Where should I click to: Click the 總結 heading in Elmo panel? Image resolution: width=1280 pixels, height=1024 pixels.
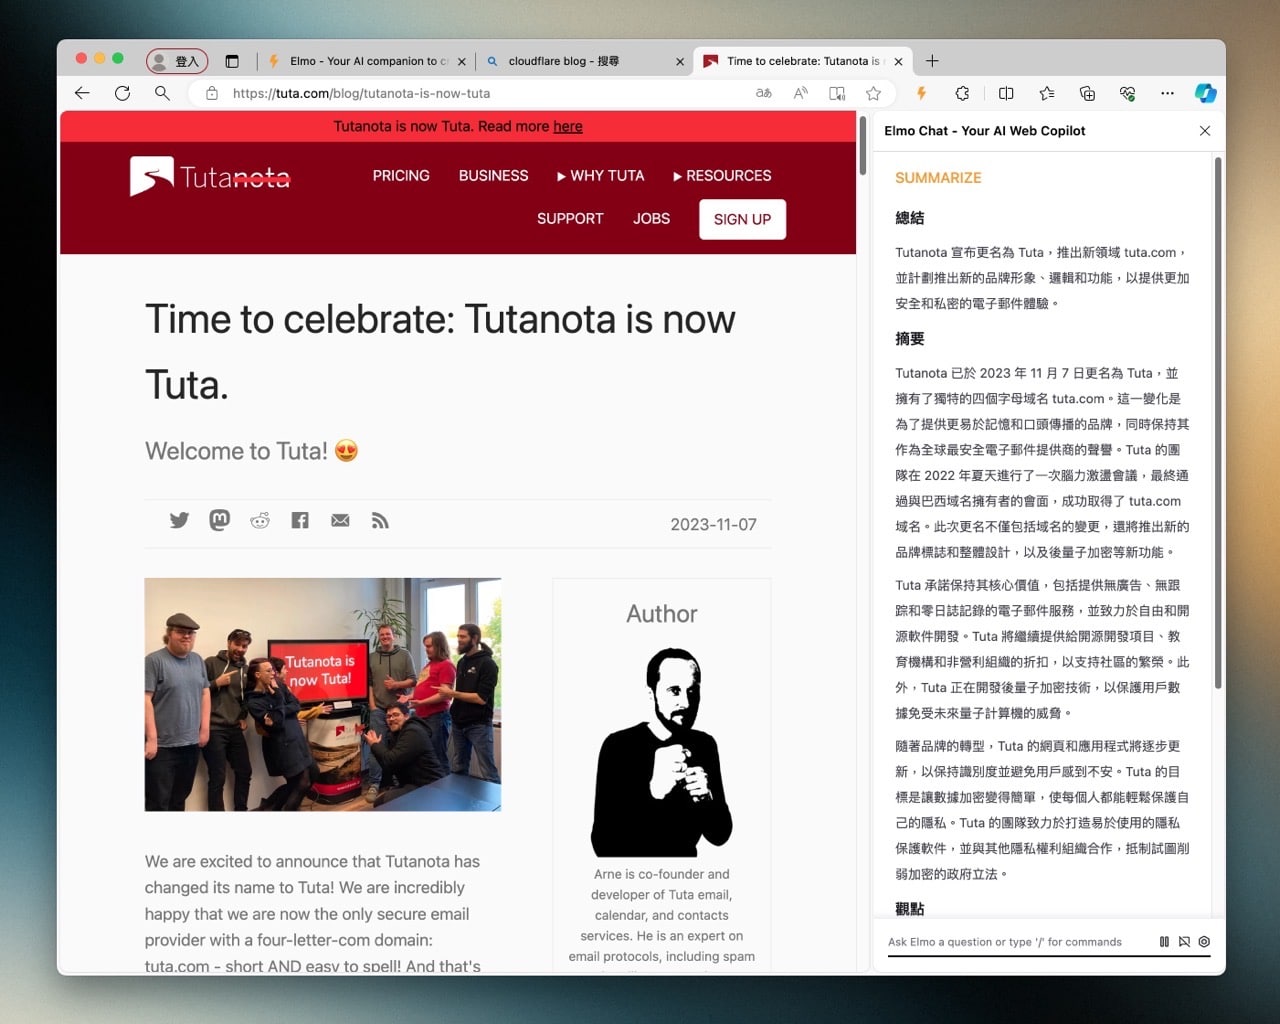[x=909, y=218]
